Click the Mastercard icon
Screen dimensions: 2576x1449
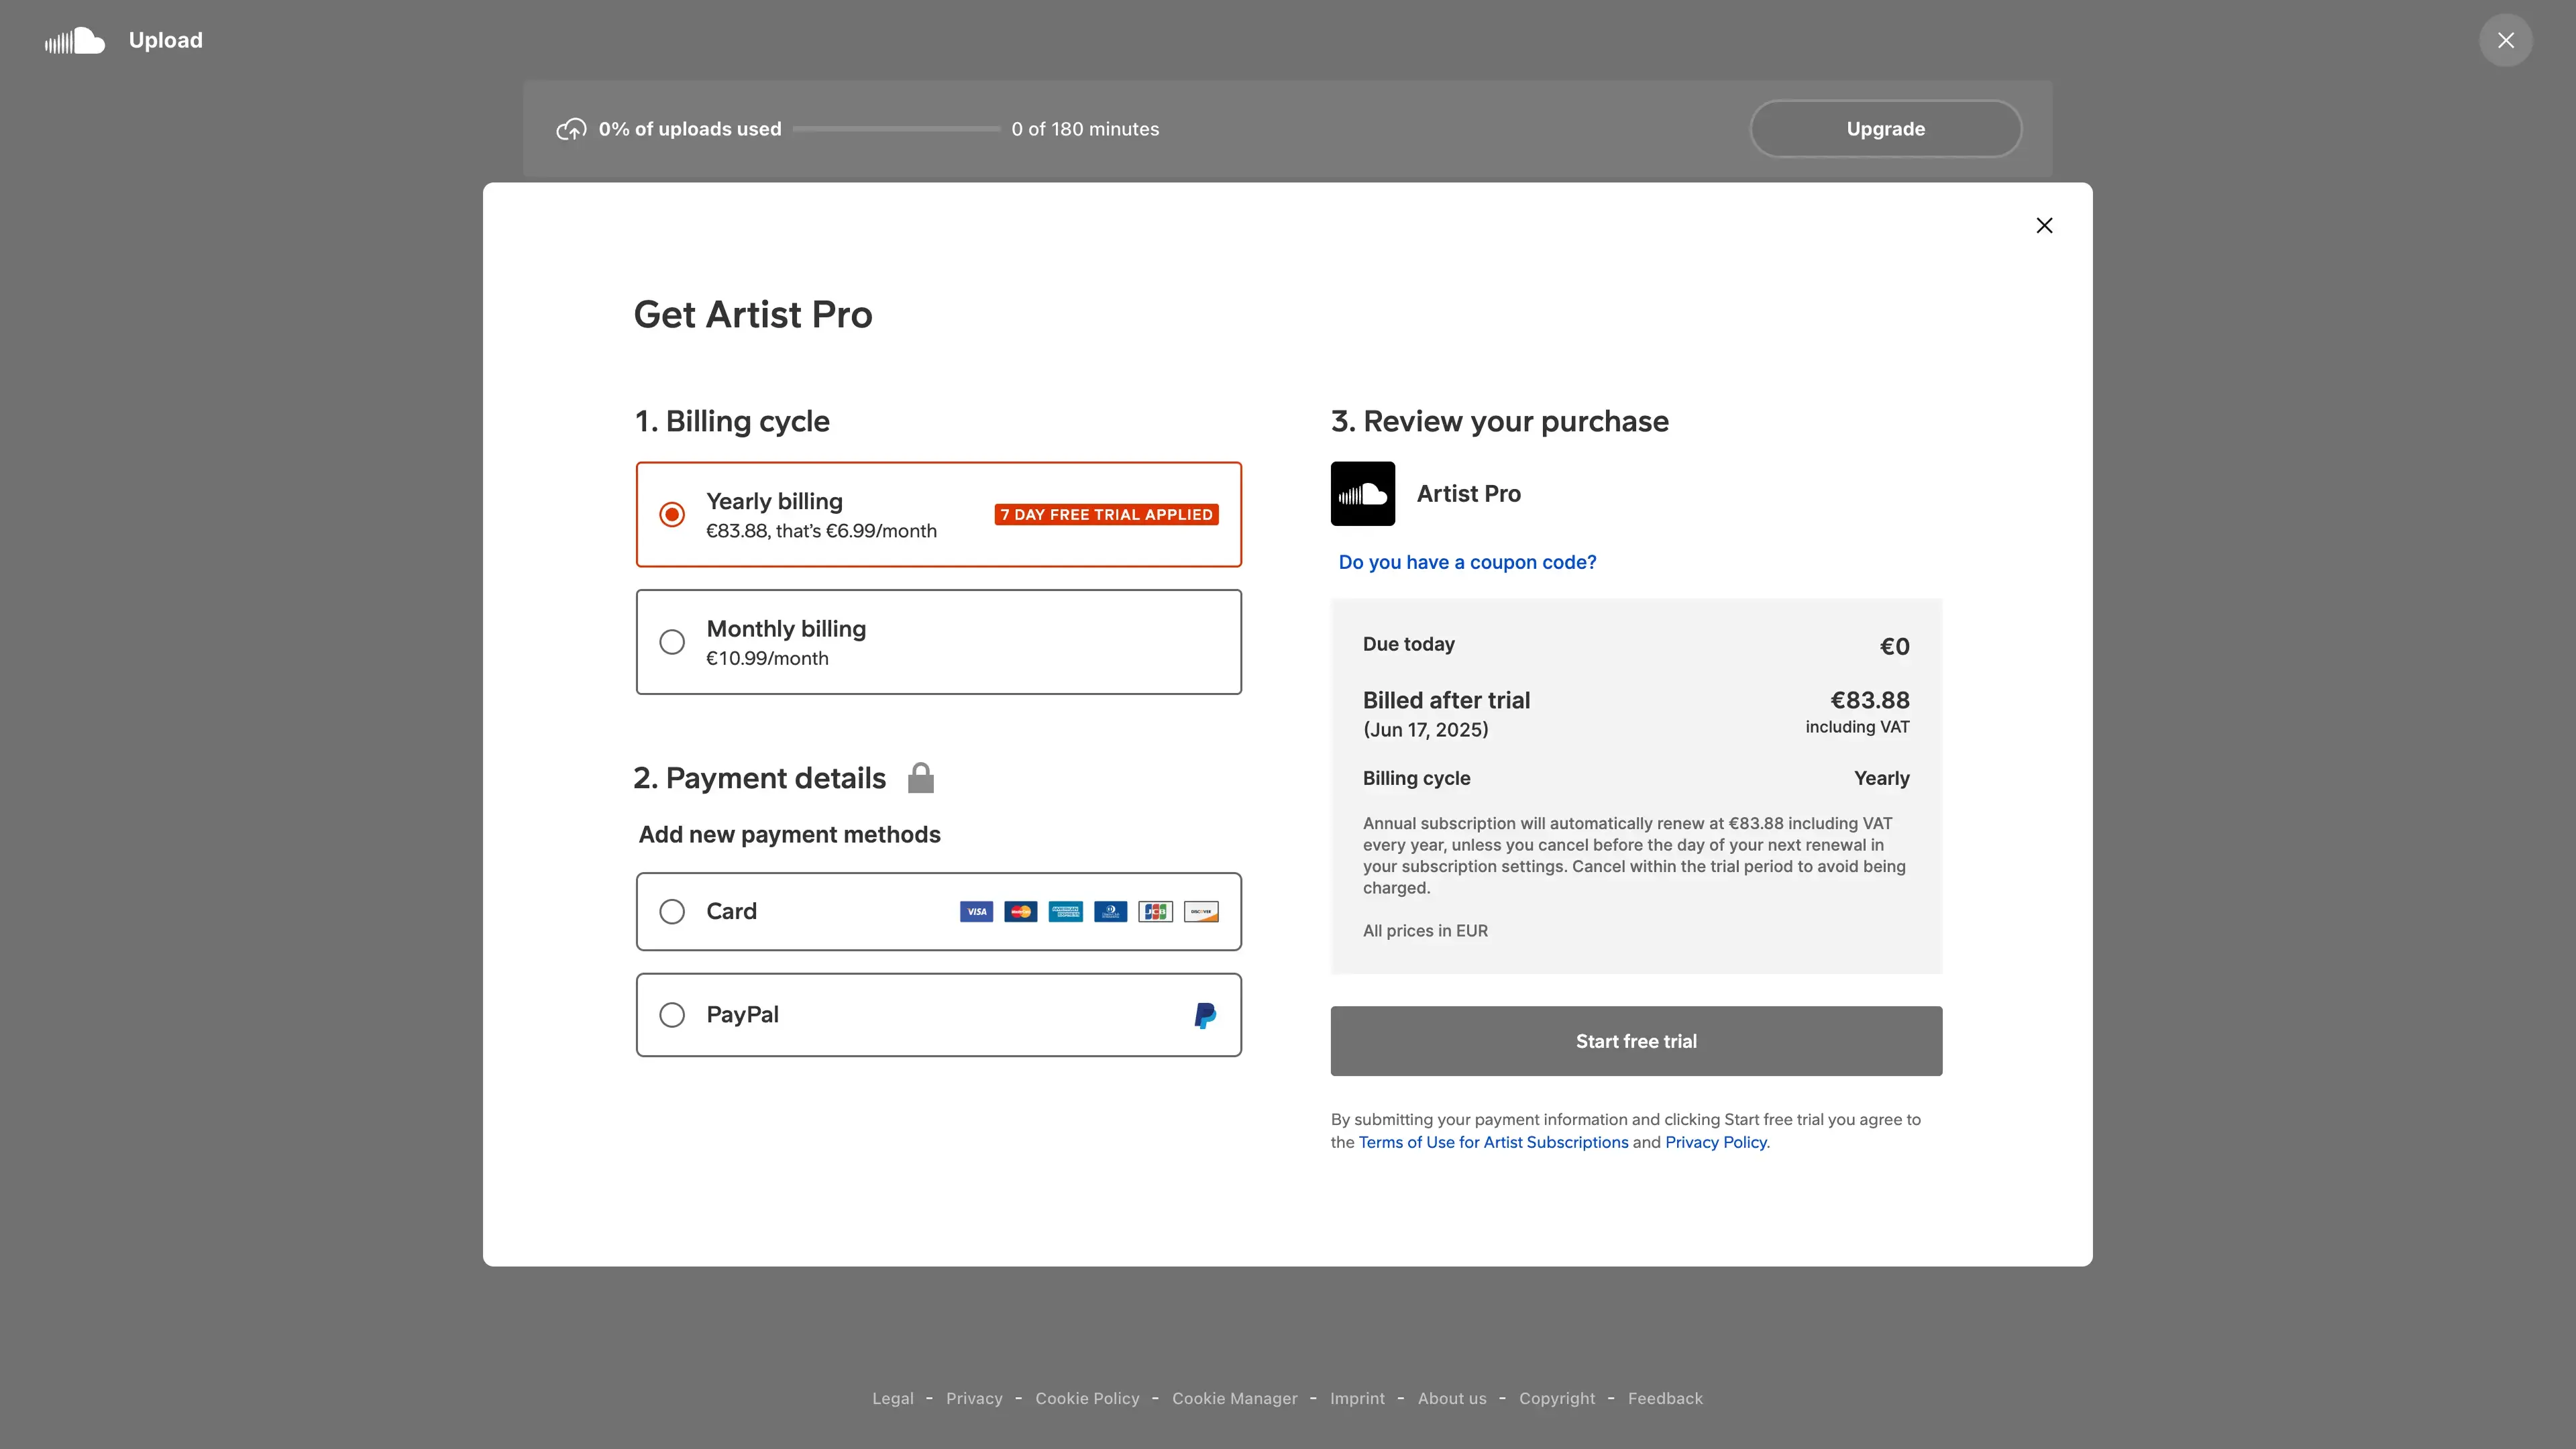pyautogui.click(x=1020, y=911)
